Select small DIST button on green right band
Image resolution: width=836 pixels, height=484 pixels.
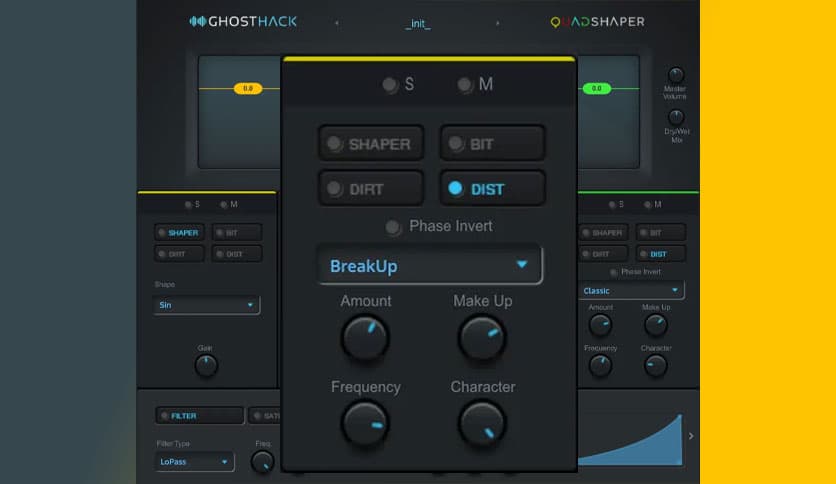[661, 254]
